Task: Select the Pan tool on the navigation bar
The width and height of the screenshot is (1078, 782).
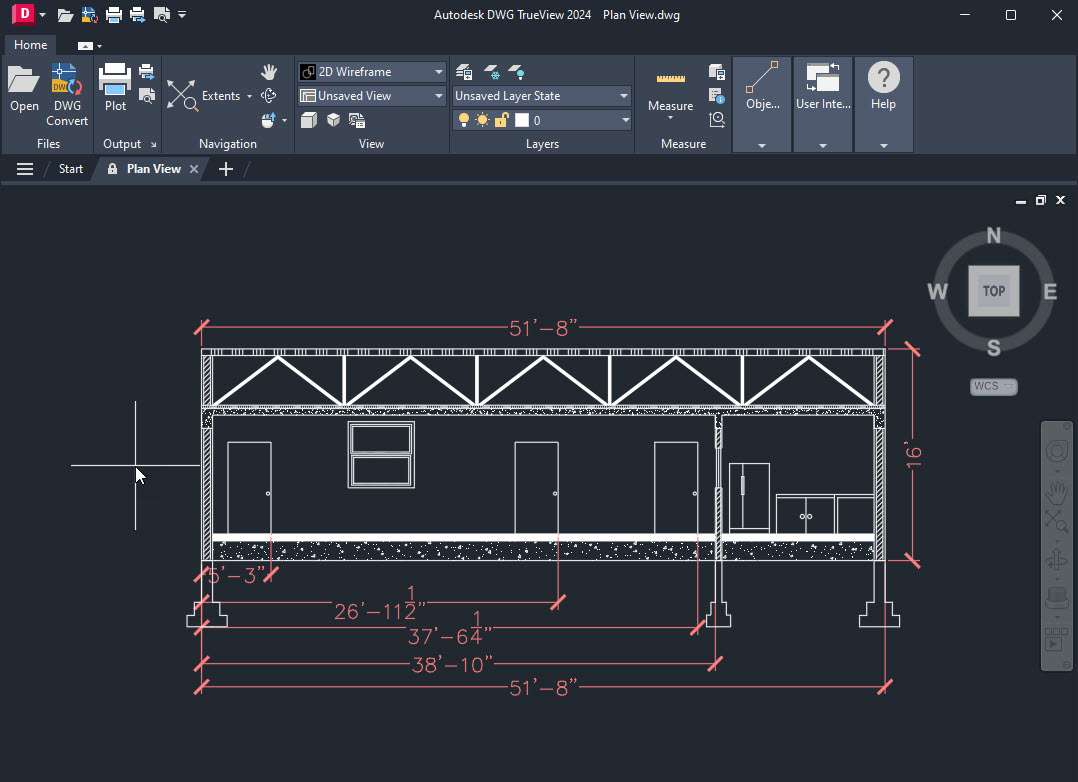Action: point(1056,491)
